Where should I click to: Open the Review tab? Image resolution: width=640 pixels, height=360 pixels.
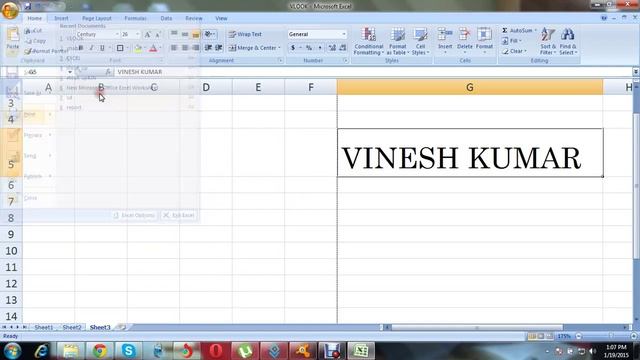click(x=194, y=18)
